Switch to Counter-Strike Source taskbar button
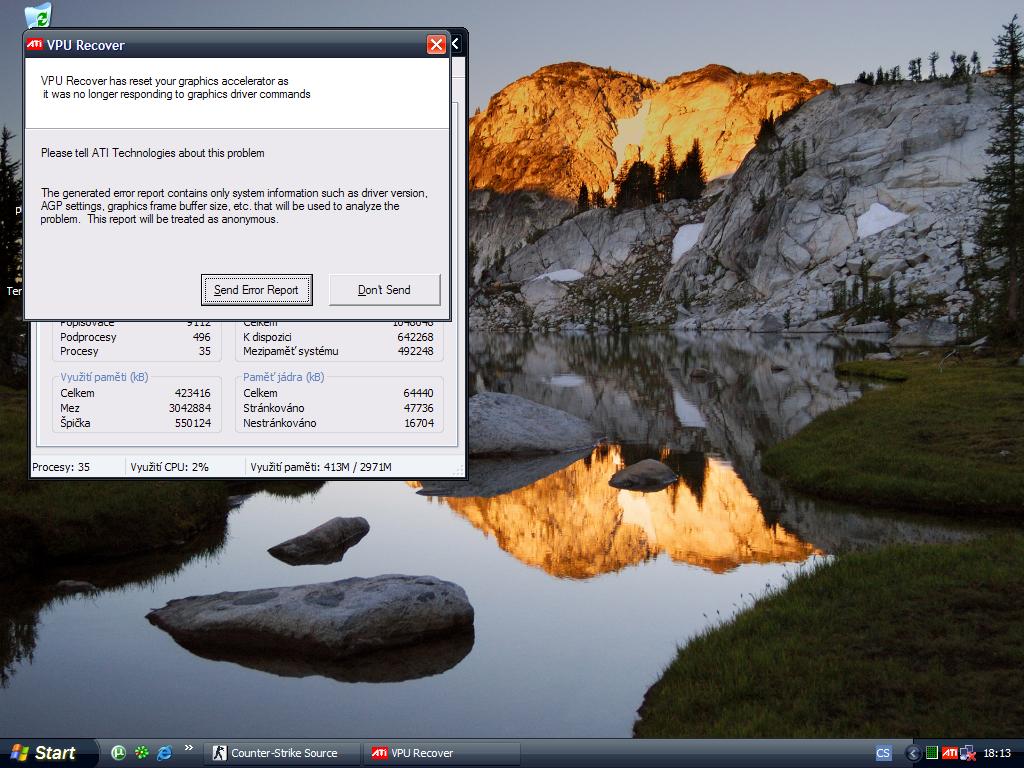 [281, 753]
